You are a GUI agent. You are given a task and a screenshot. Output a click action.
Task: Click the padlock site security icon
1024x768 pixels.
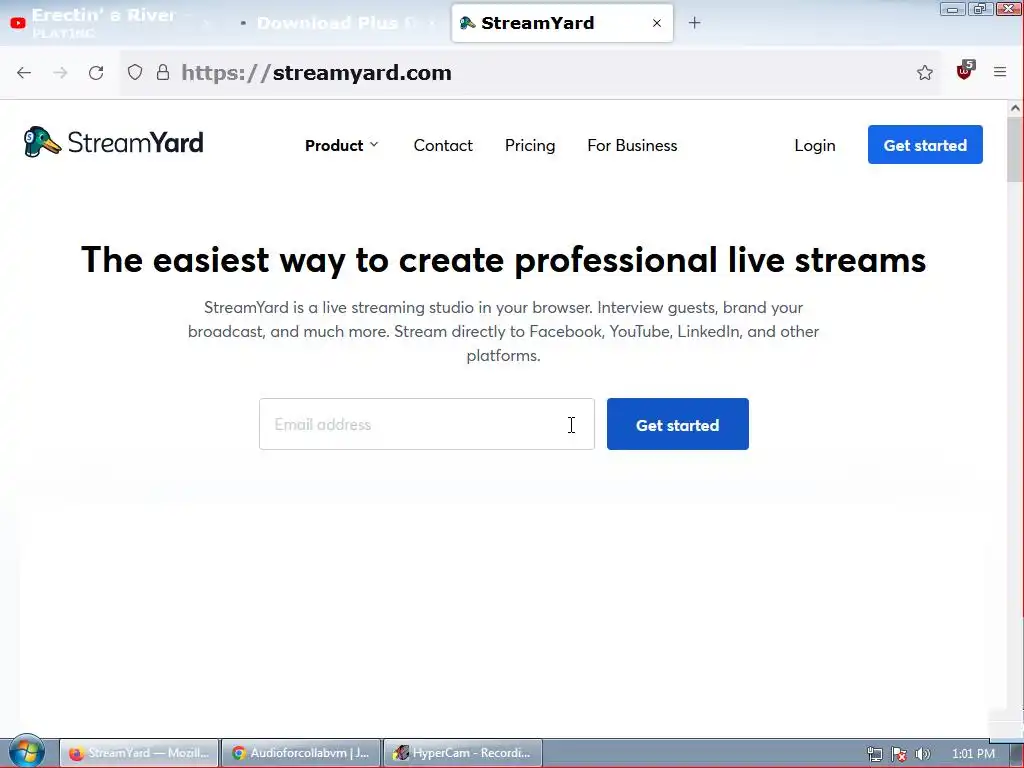[163, 72]
